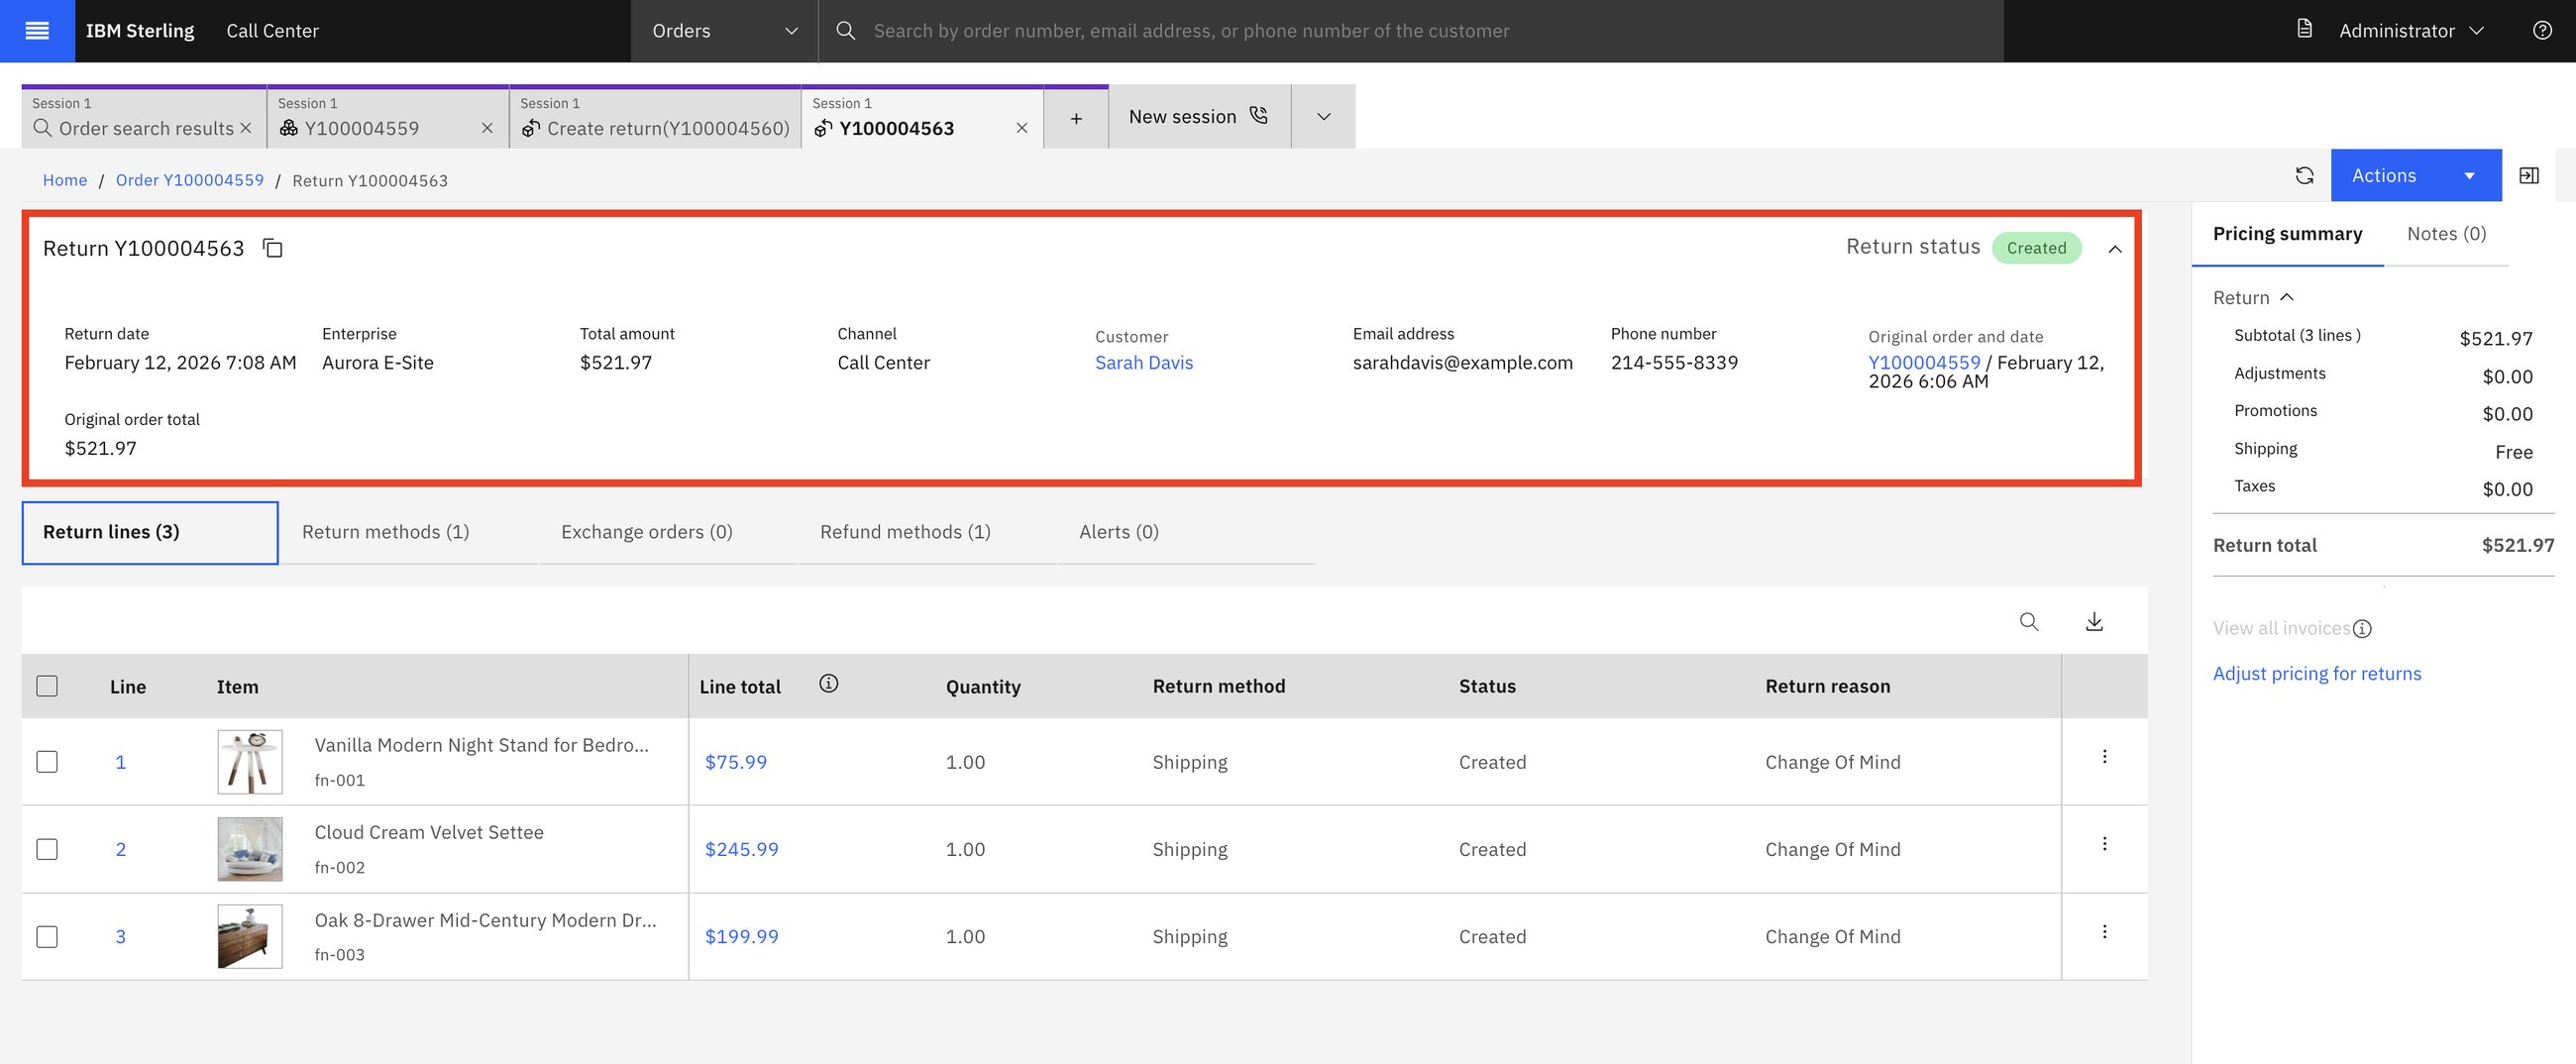Click the return icon on Create return tab

click(531, 128)
